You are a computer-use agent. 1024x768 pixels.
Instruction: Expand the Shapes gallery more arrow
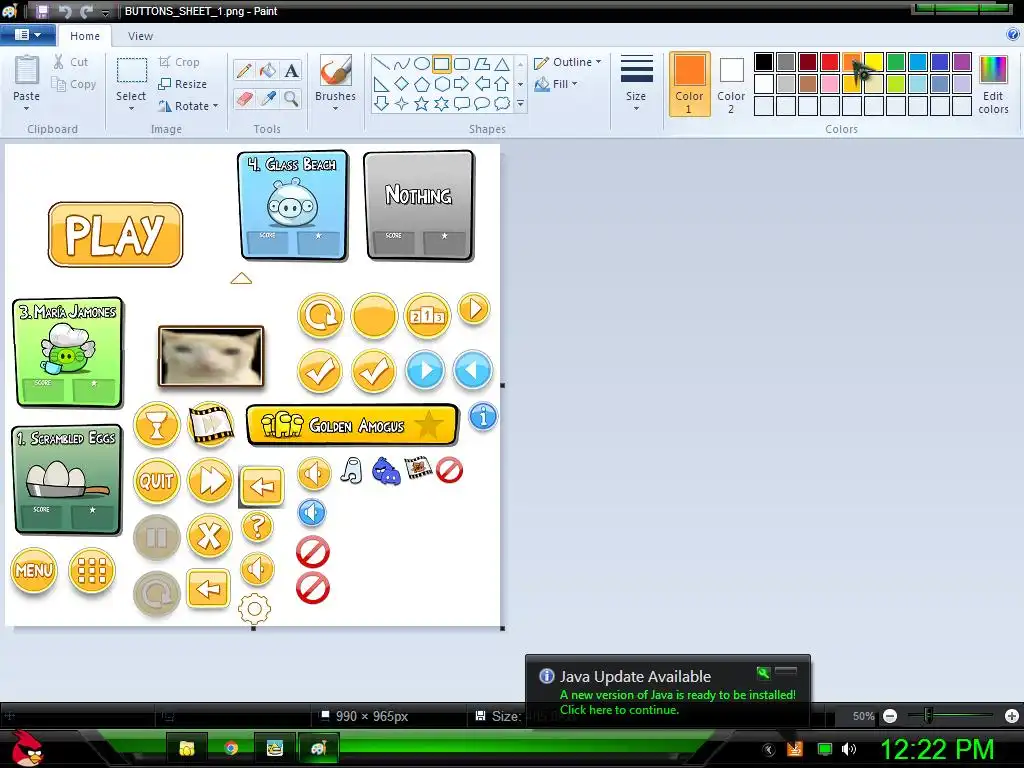click(x=520, y=104)
